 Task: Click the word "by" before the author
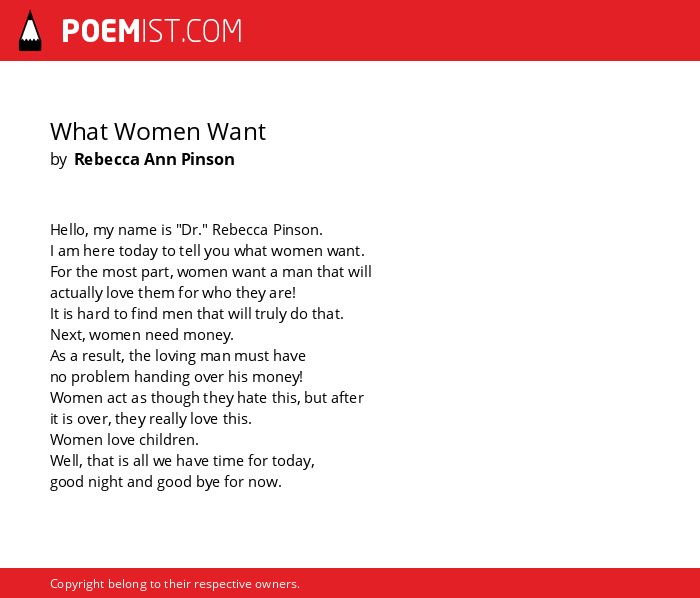tap(58, 160)
